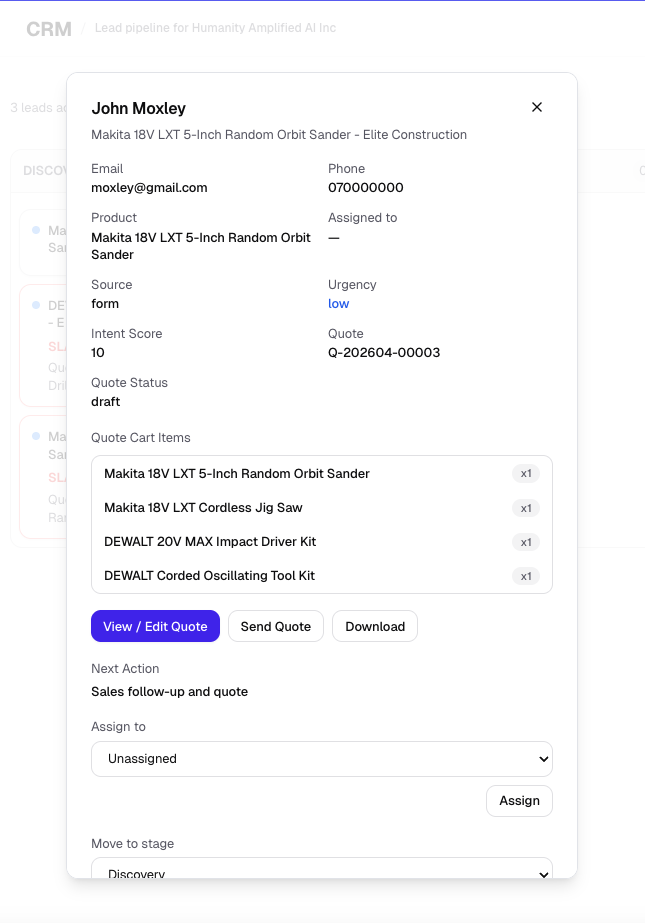Click the draft quote status value
645x923 pixels.
coord(106,401)
